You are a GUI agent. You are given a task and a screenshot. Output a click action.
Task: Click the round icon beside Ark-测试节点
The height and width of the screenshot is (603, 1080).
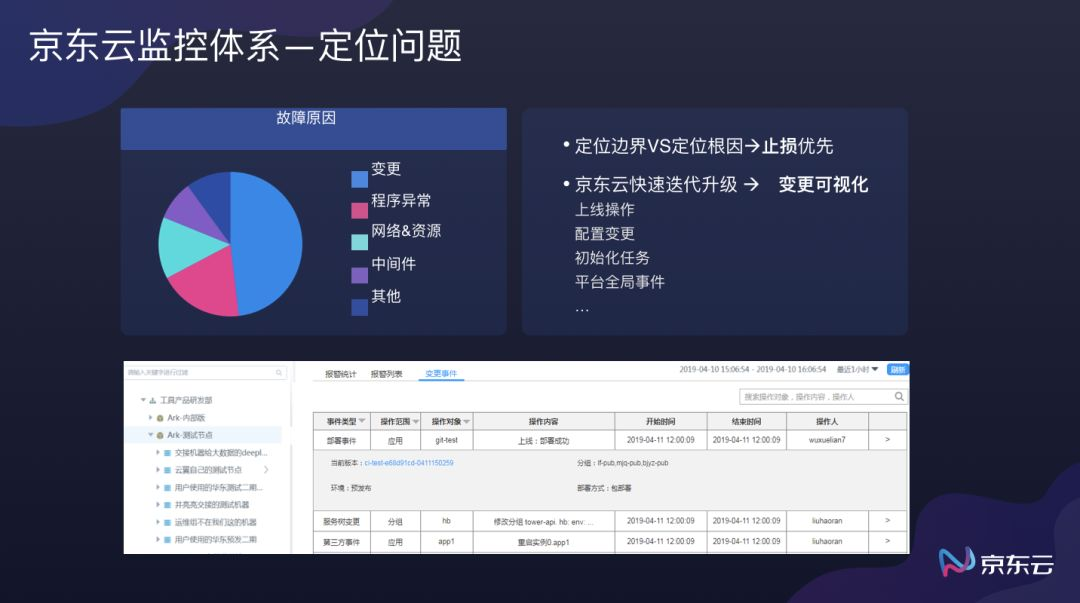click(x=160, y=436)
